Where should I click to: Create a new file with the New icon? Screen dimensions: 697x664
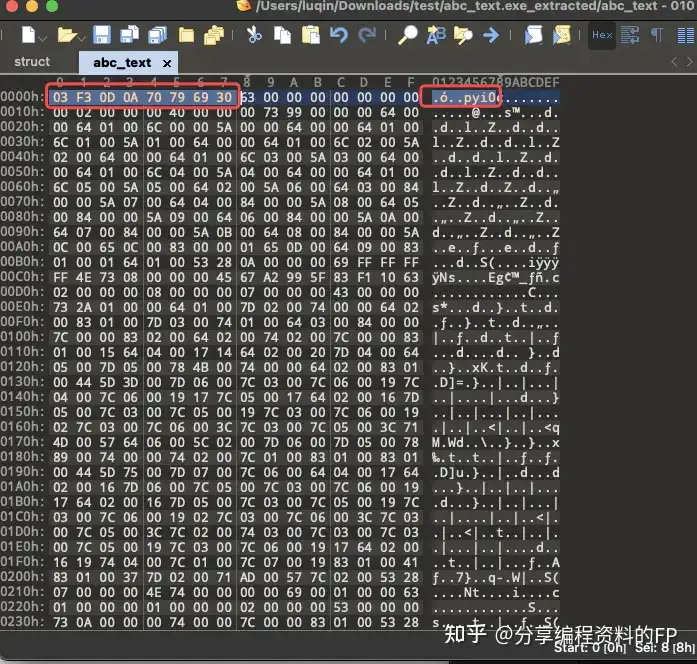point(28,35)
